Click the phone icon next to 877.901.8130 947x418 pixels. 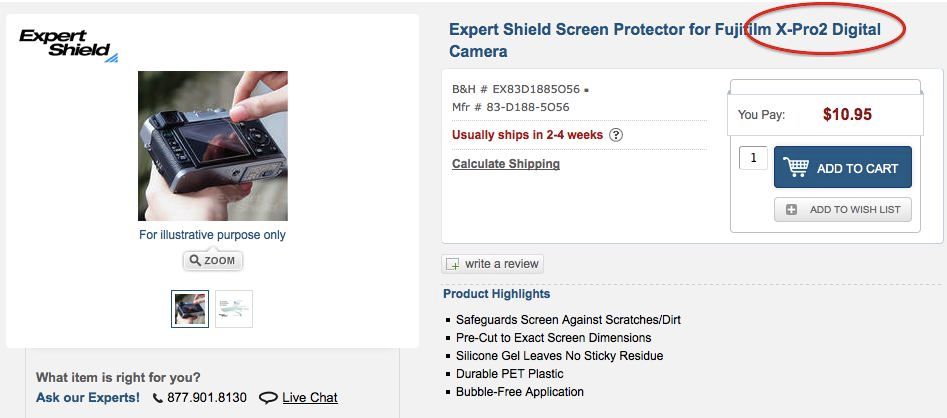click(158, 398)
